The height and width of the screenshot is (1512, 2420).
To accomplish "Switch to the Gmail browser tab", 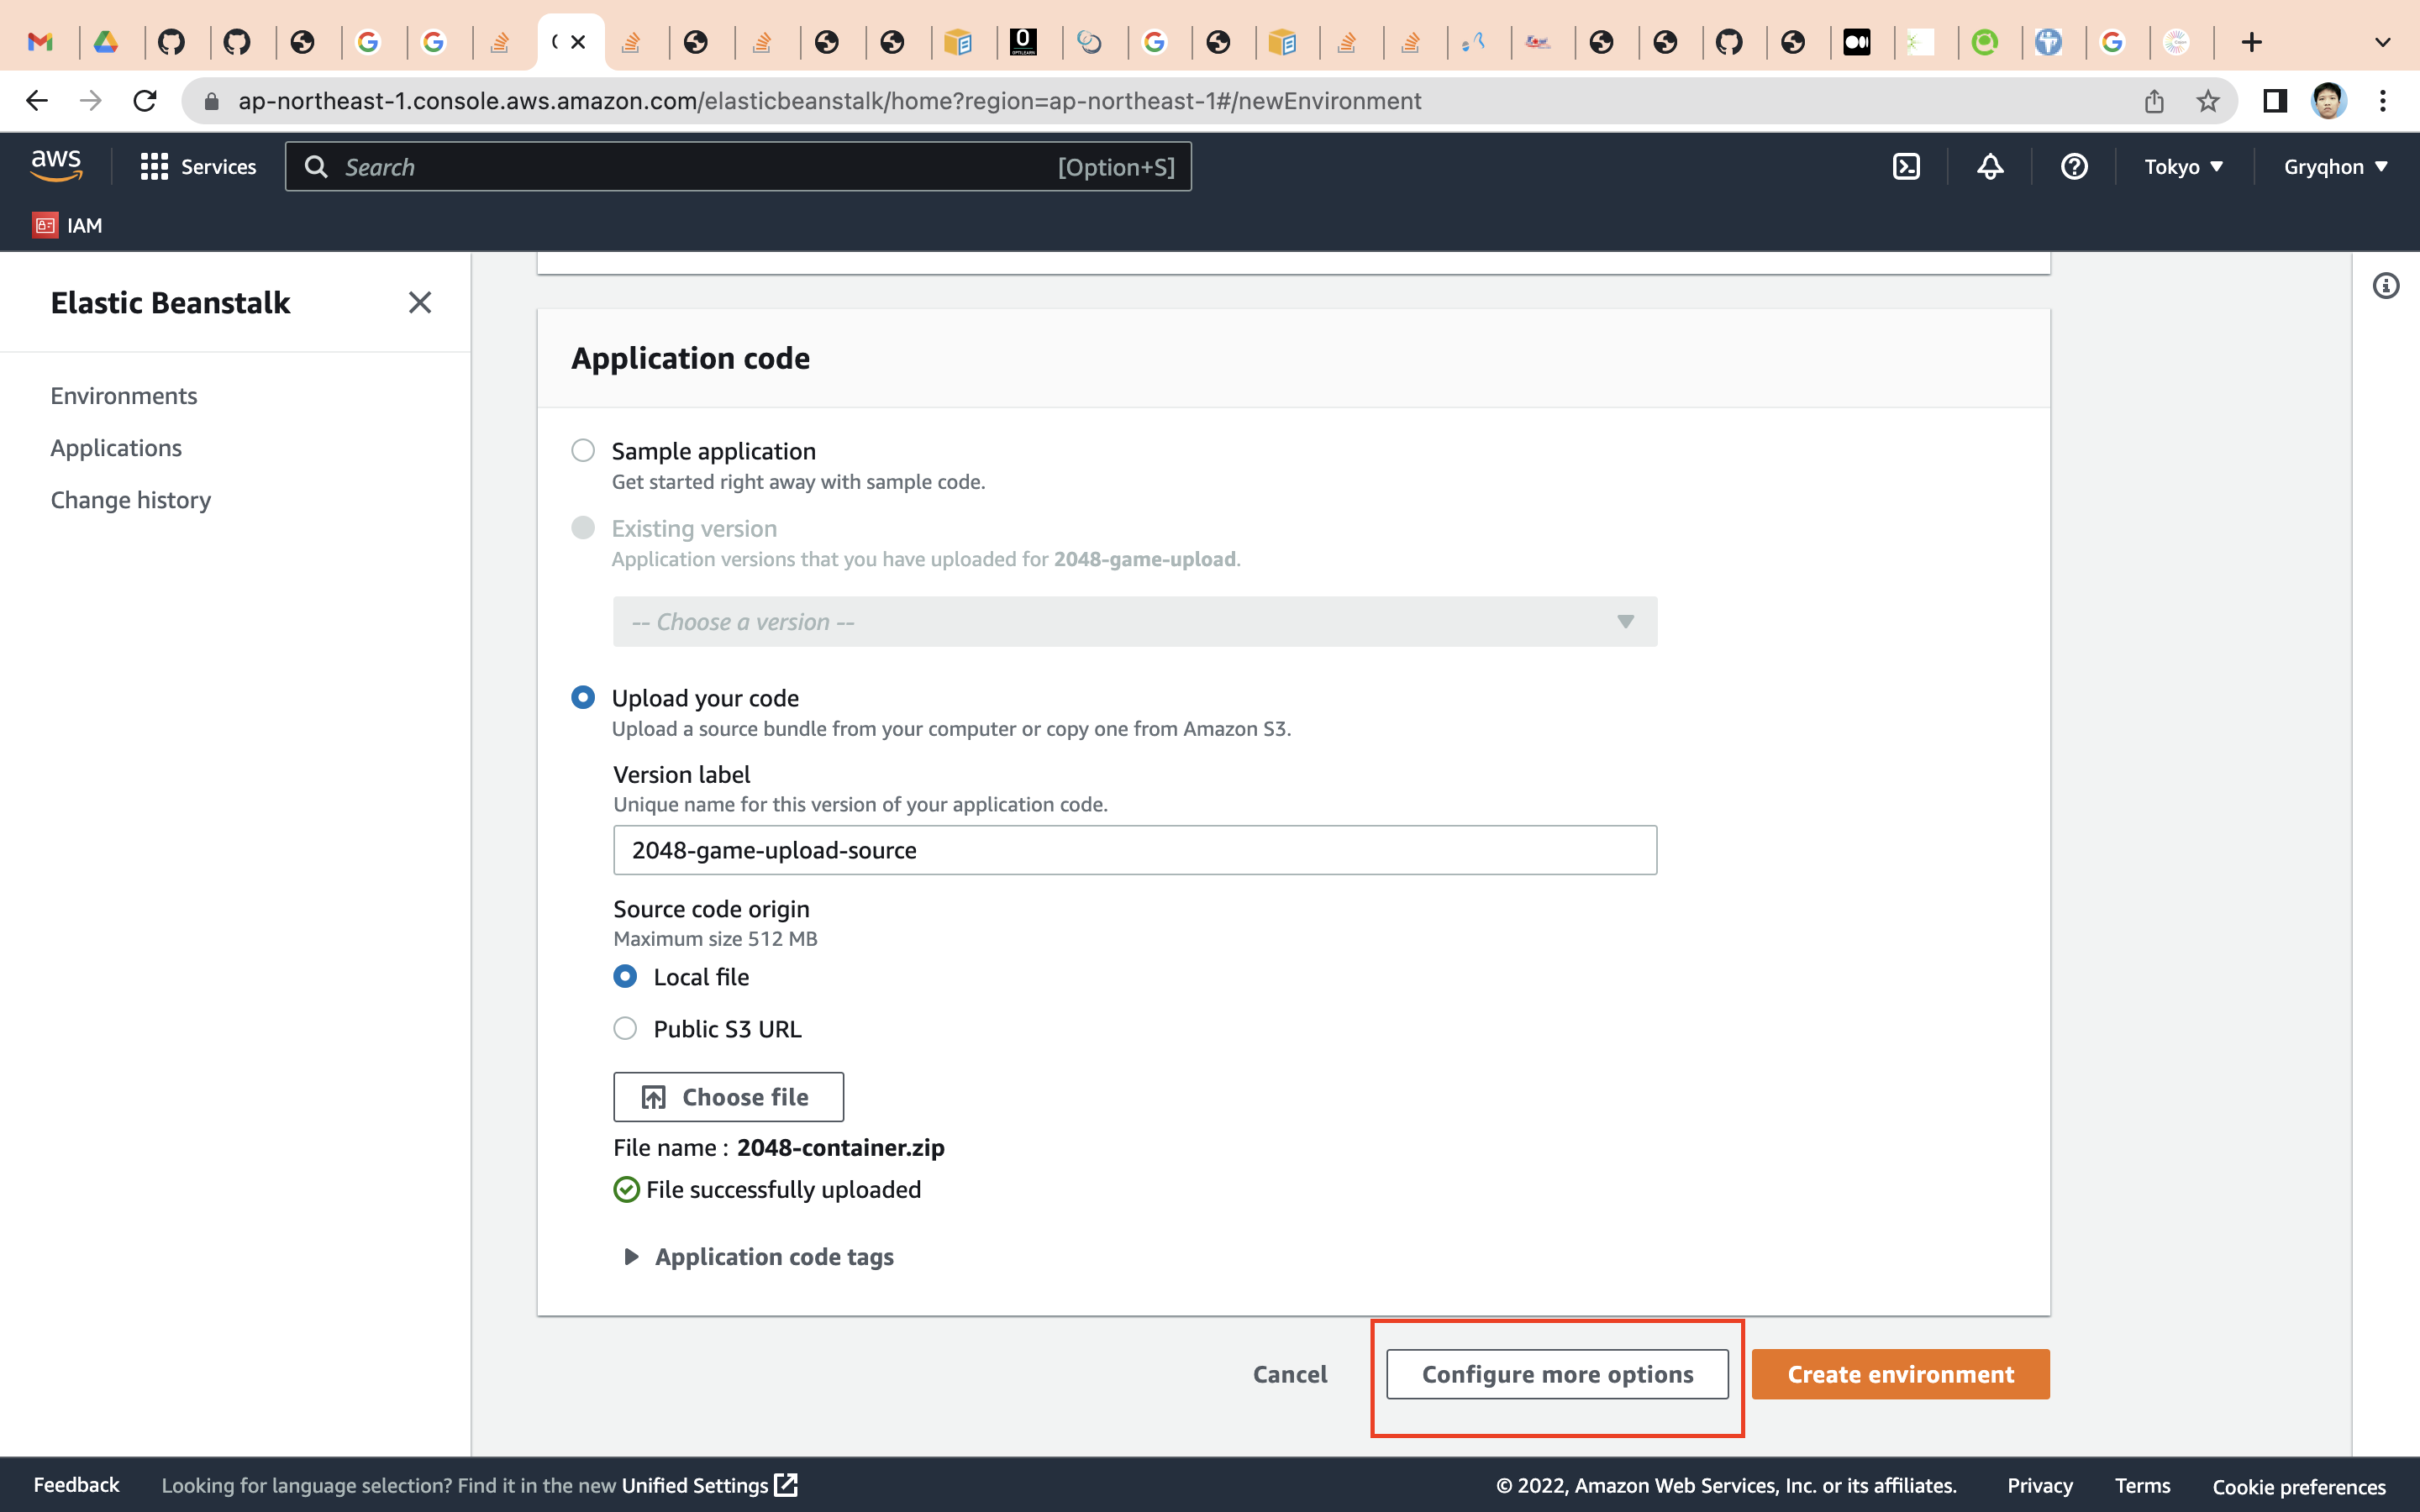I will [x=40, y=42].
